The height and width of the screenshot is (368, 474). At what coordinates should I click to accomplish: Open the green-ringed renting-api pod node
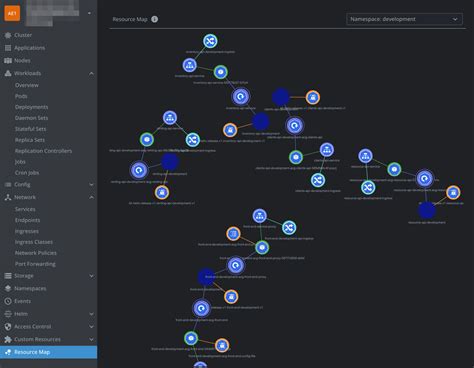[147, 139]
